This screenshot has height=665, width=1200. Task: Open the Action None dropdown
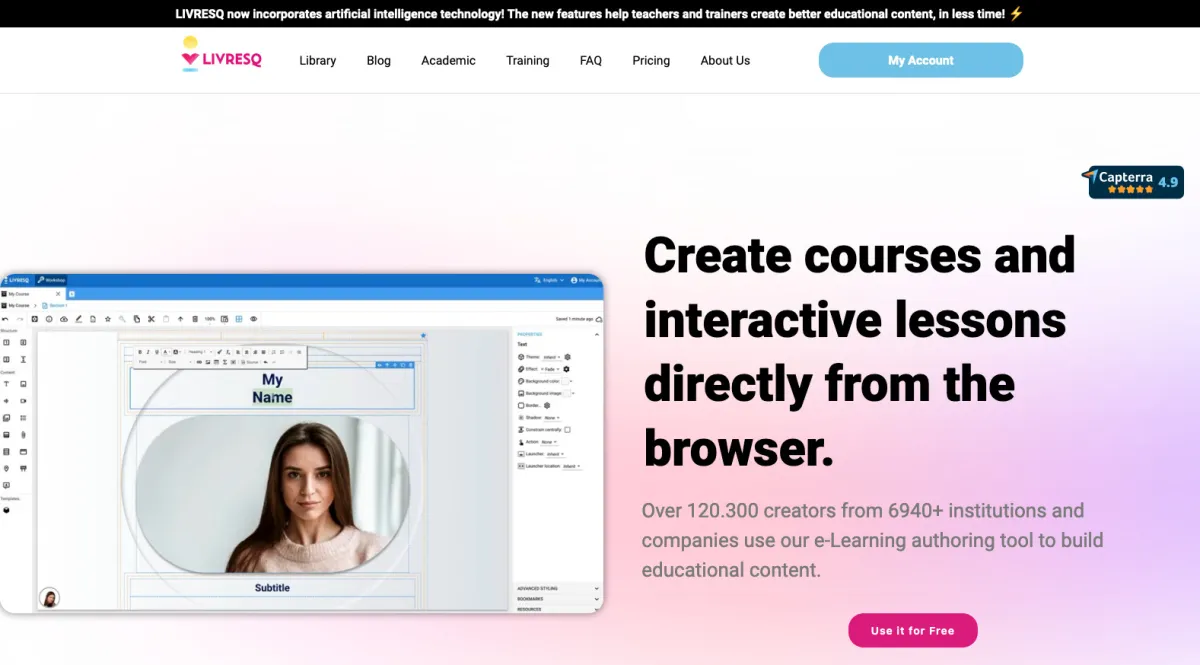click(548, 442)
